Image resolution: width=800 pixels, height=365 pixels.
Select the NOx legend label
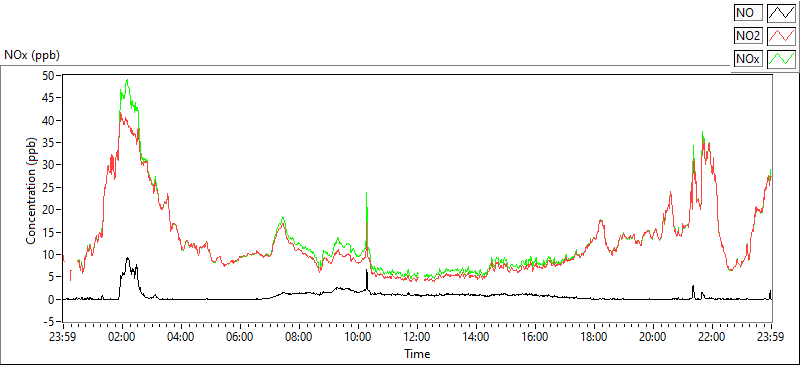[x=748, y=59]
